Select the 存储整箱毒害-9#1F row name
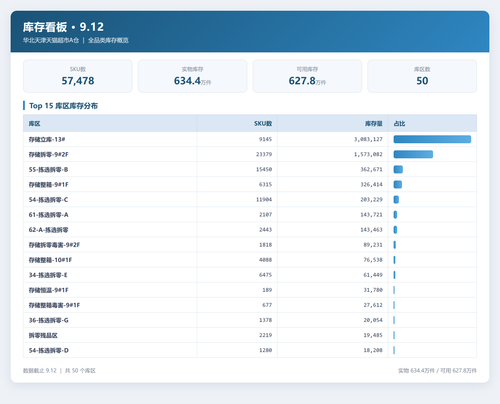Viewport: 500px width, 404px height. pyautogui.click(x=54, y=305)
